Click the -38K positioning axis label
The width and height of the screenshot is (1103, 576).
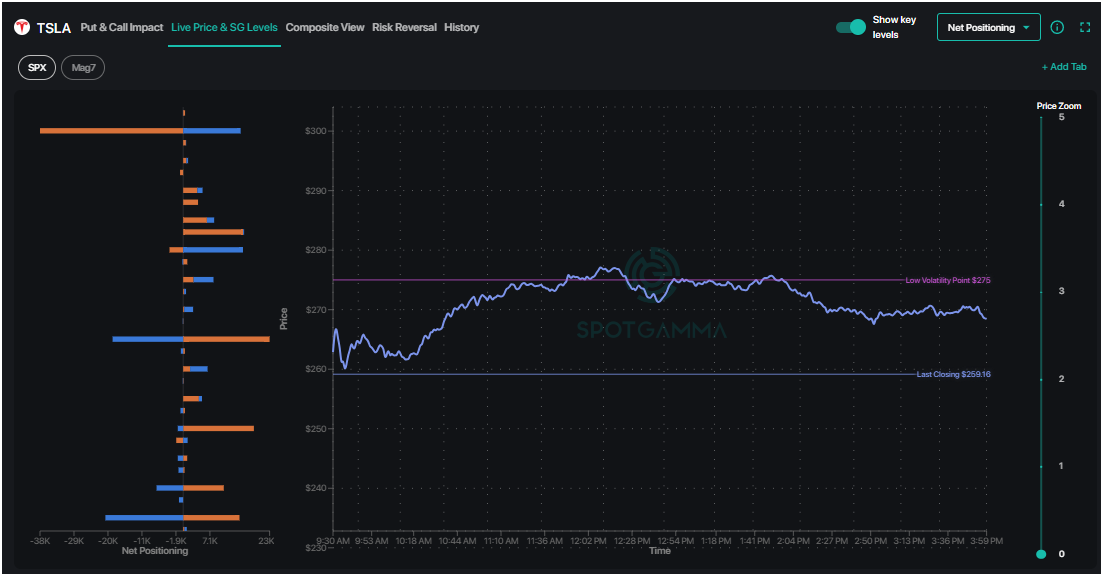pos(40,541)
